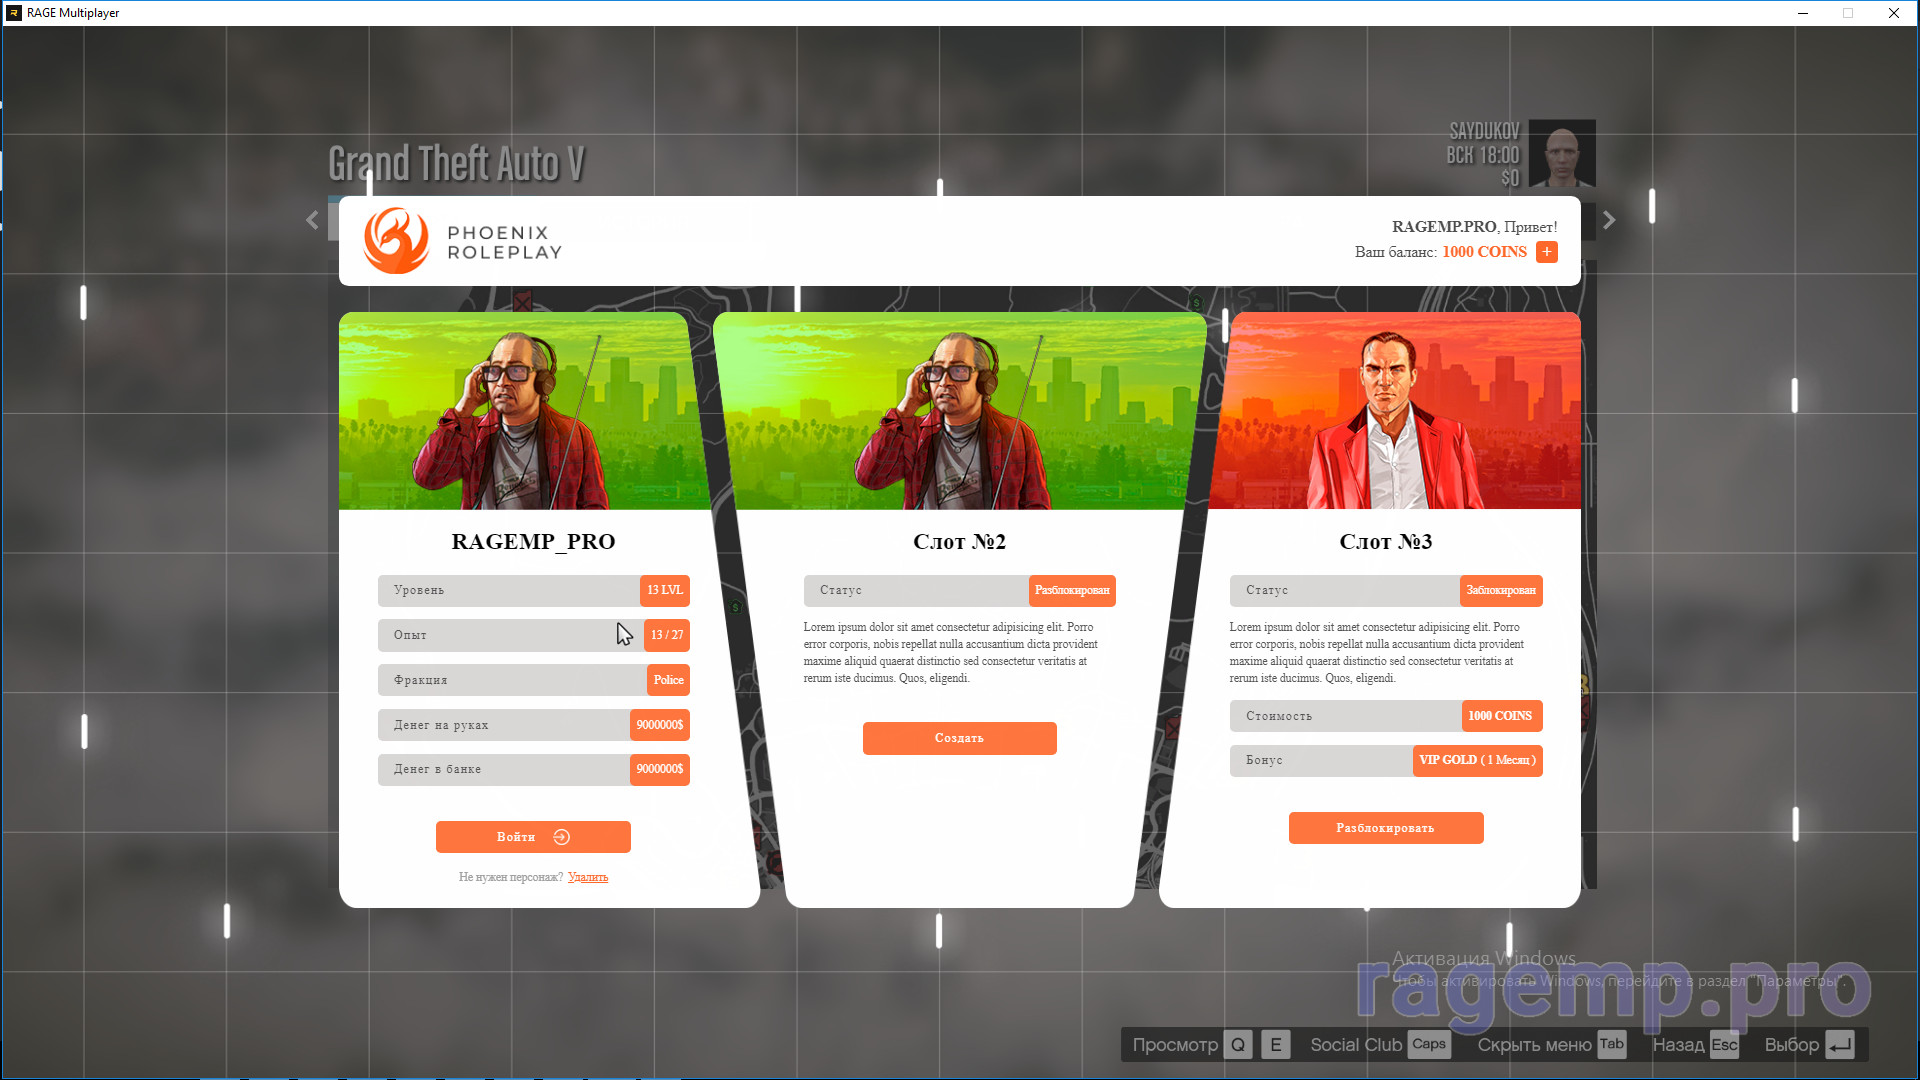
Task: Click the left arrow beside the header
Action: (312, 220)
